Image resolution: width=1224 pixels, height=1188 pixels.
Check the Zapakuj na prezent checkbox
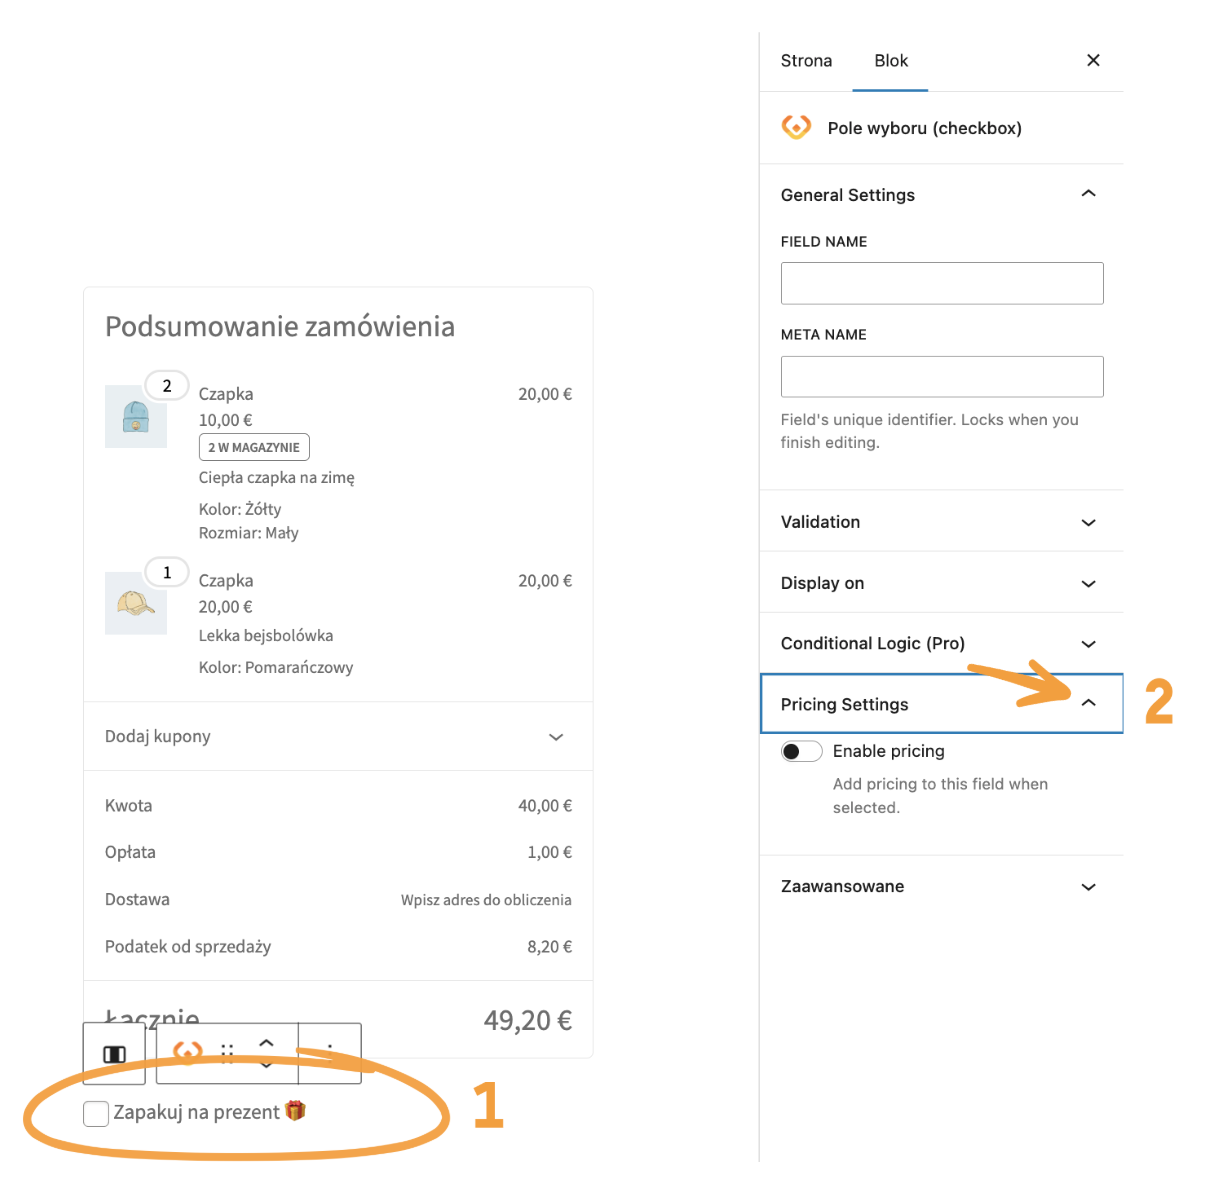(95, 1112)
